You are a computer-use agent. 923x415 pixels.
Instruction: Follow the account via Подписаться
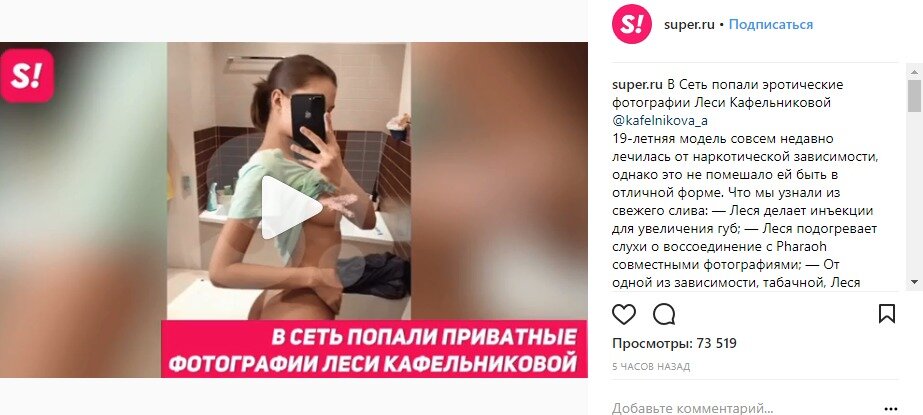(771, 25)
